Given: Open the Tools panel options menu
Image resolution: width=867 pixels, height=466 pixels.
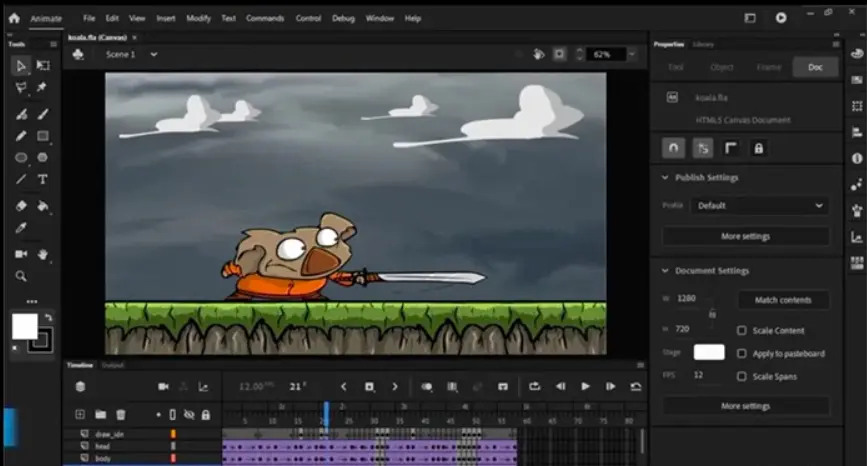Looking at the screenshot, I should 53,44.
